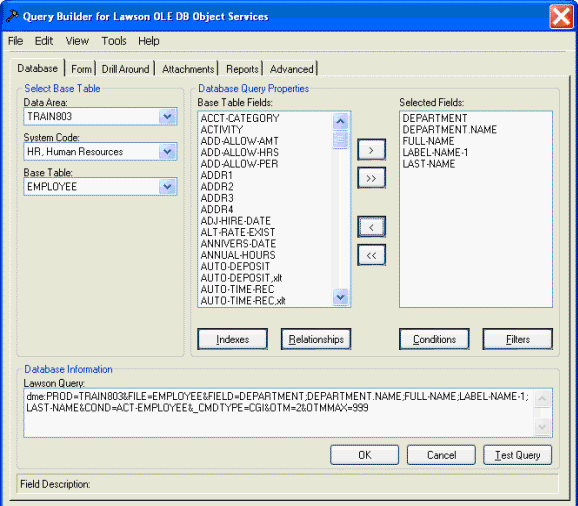Select ADDR3 field

pos(217,198)
